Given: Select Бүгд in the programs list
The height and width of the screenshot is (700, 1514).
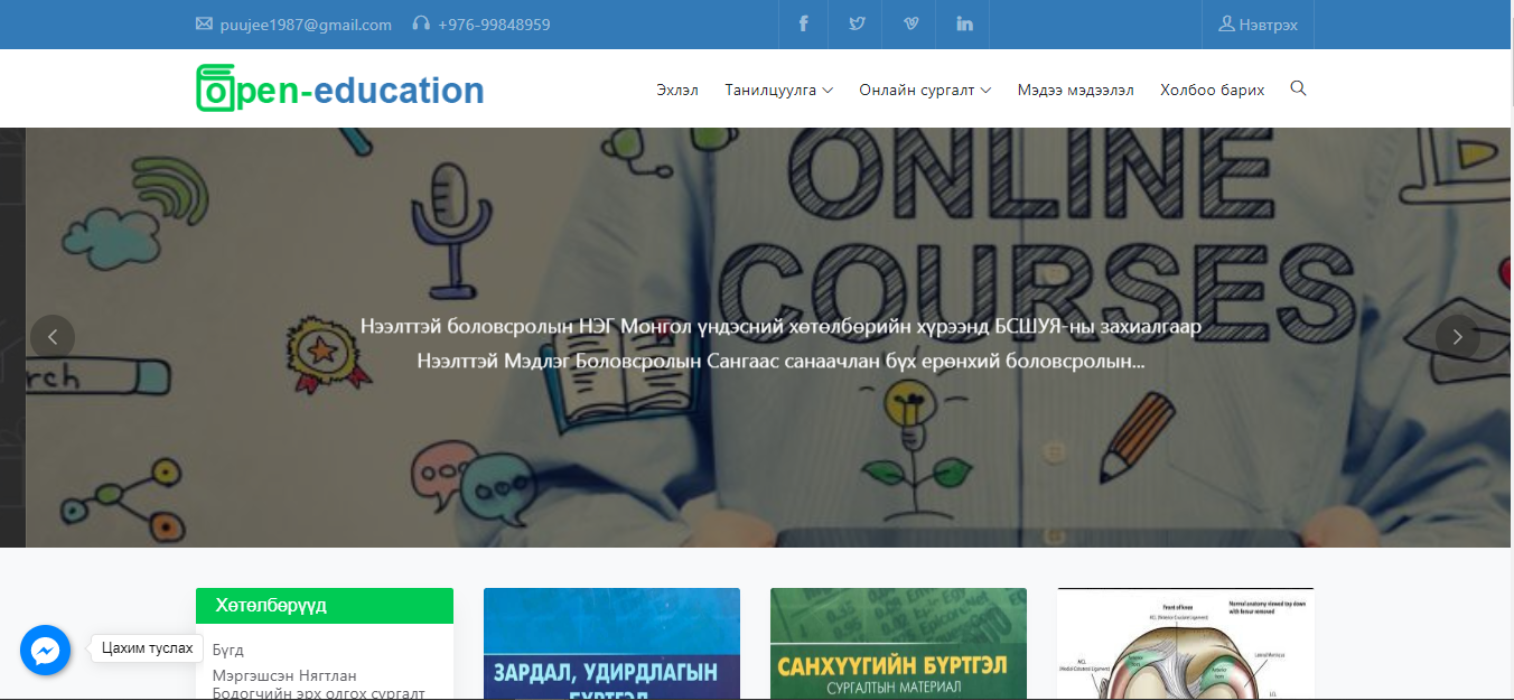Looking at the screenshot, I should (x=228, y=650).
